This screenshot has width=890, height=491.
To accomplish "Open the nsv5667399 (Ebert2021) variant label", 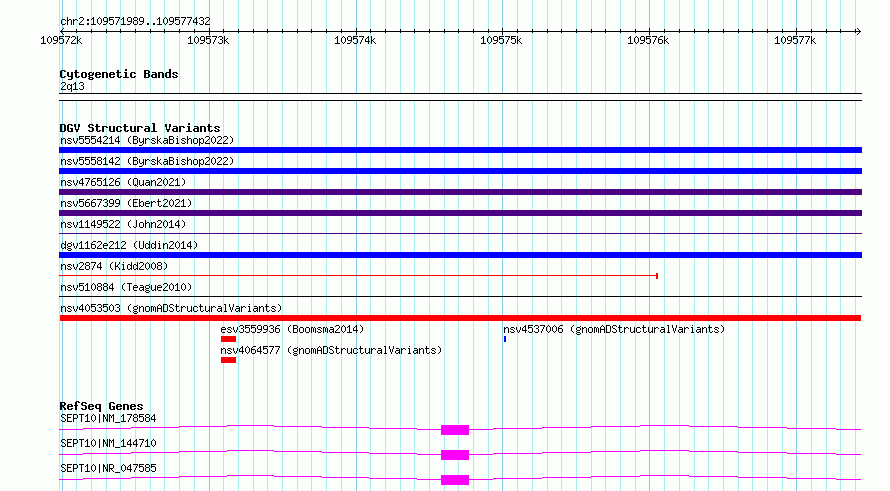I will [x=126, y=203].
